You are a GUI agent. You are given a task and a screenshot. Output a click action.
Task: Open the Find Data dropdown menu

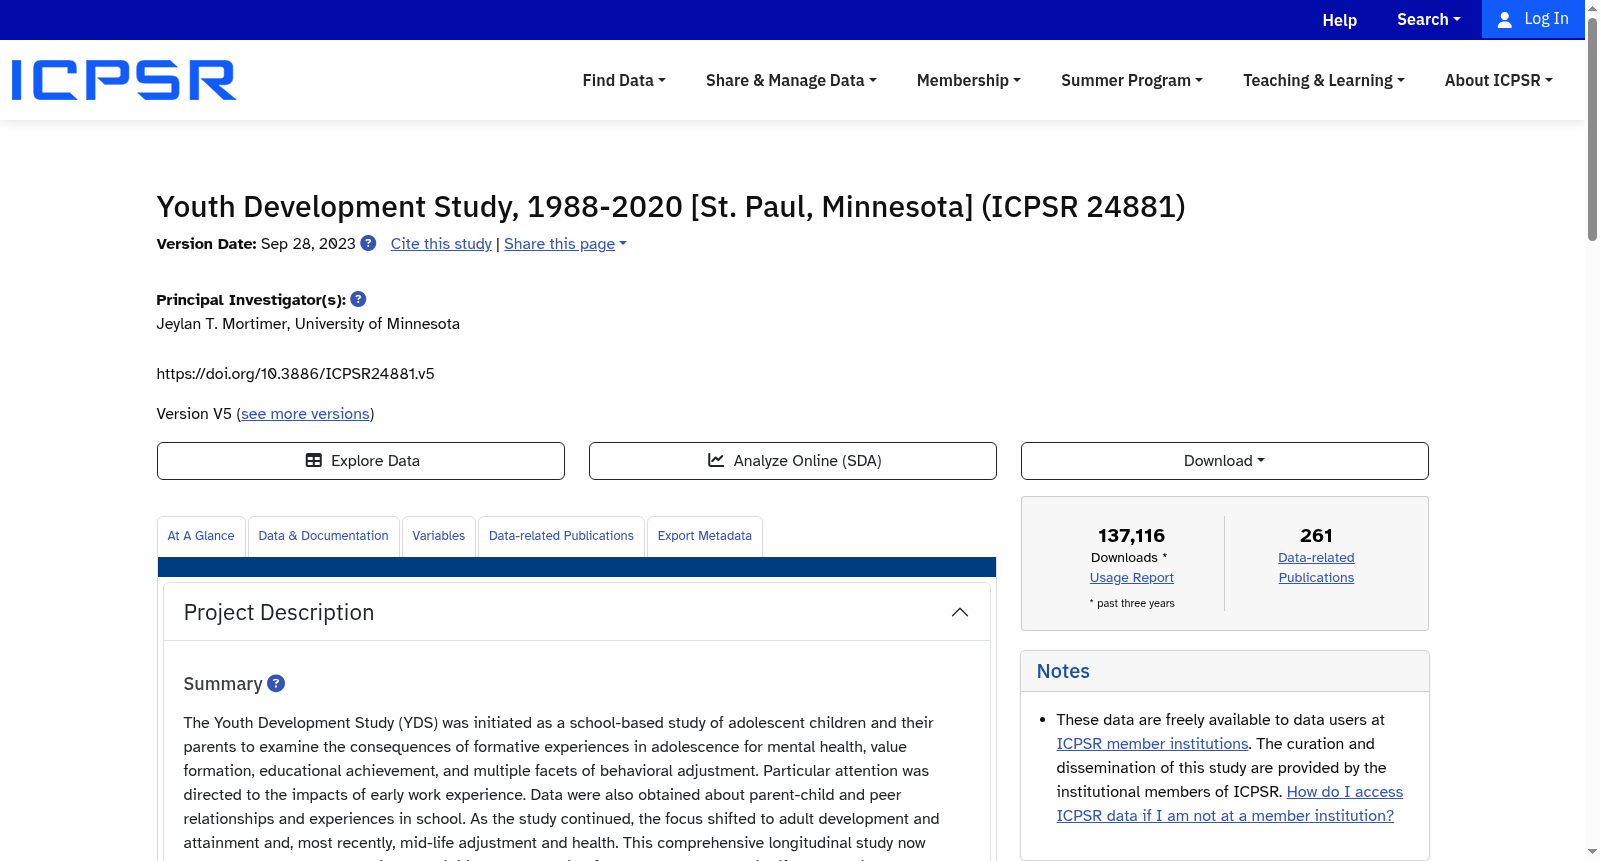point(624,80)
